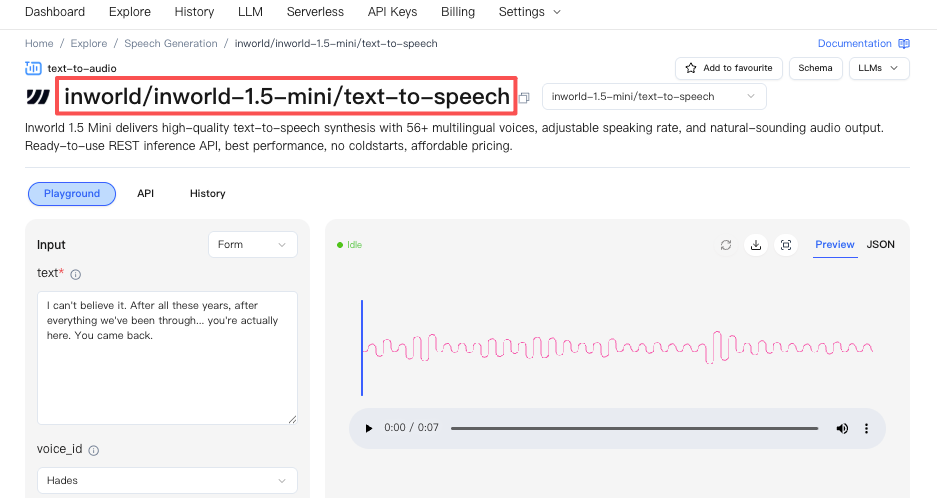Open the inworld-1.5-mini/text-to-speech model selector

(654, 97)
